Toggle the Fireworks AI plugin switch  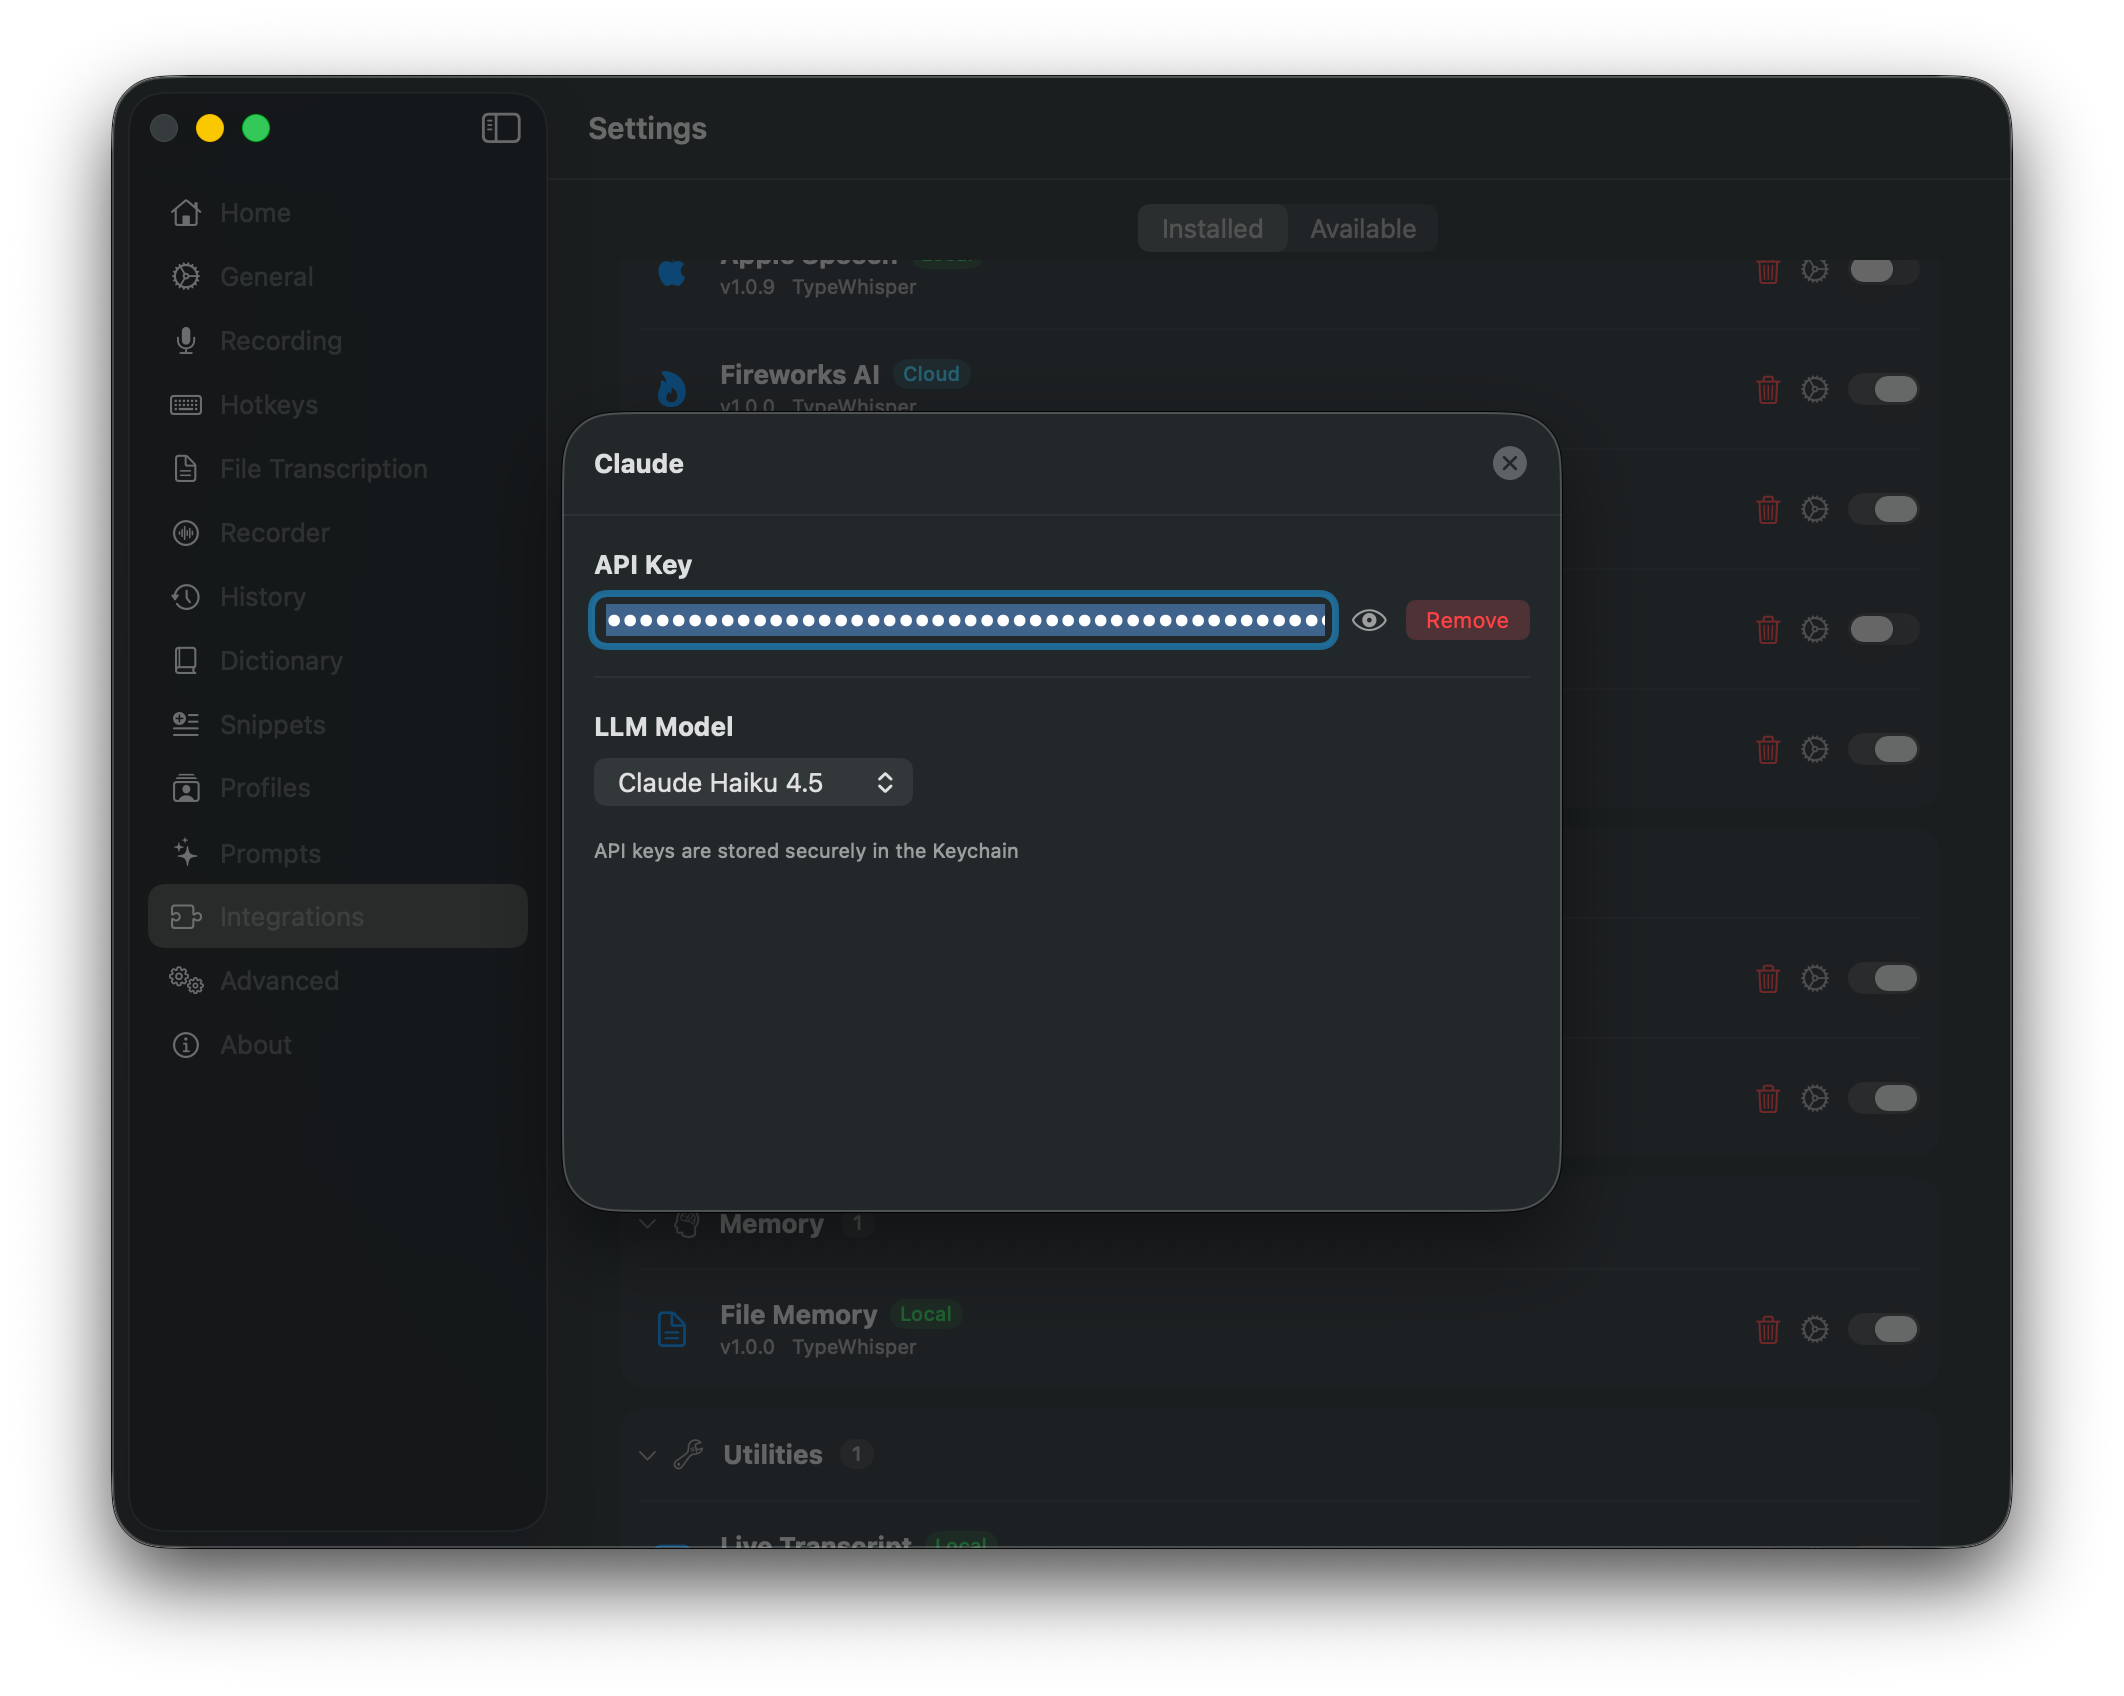(x=1883, y=389)
